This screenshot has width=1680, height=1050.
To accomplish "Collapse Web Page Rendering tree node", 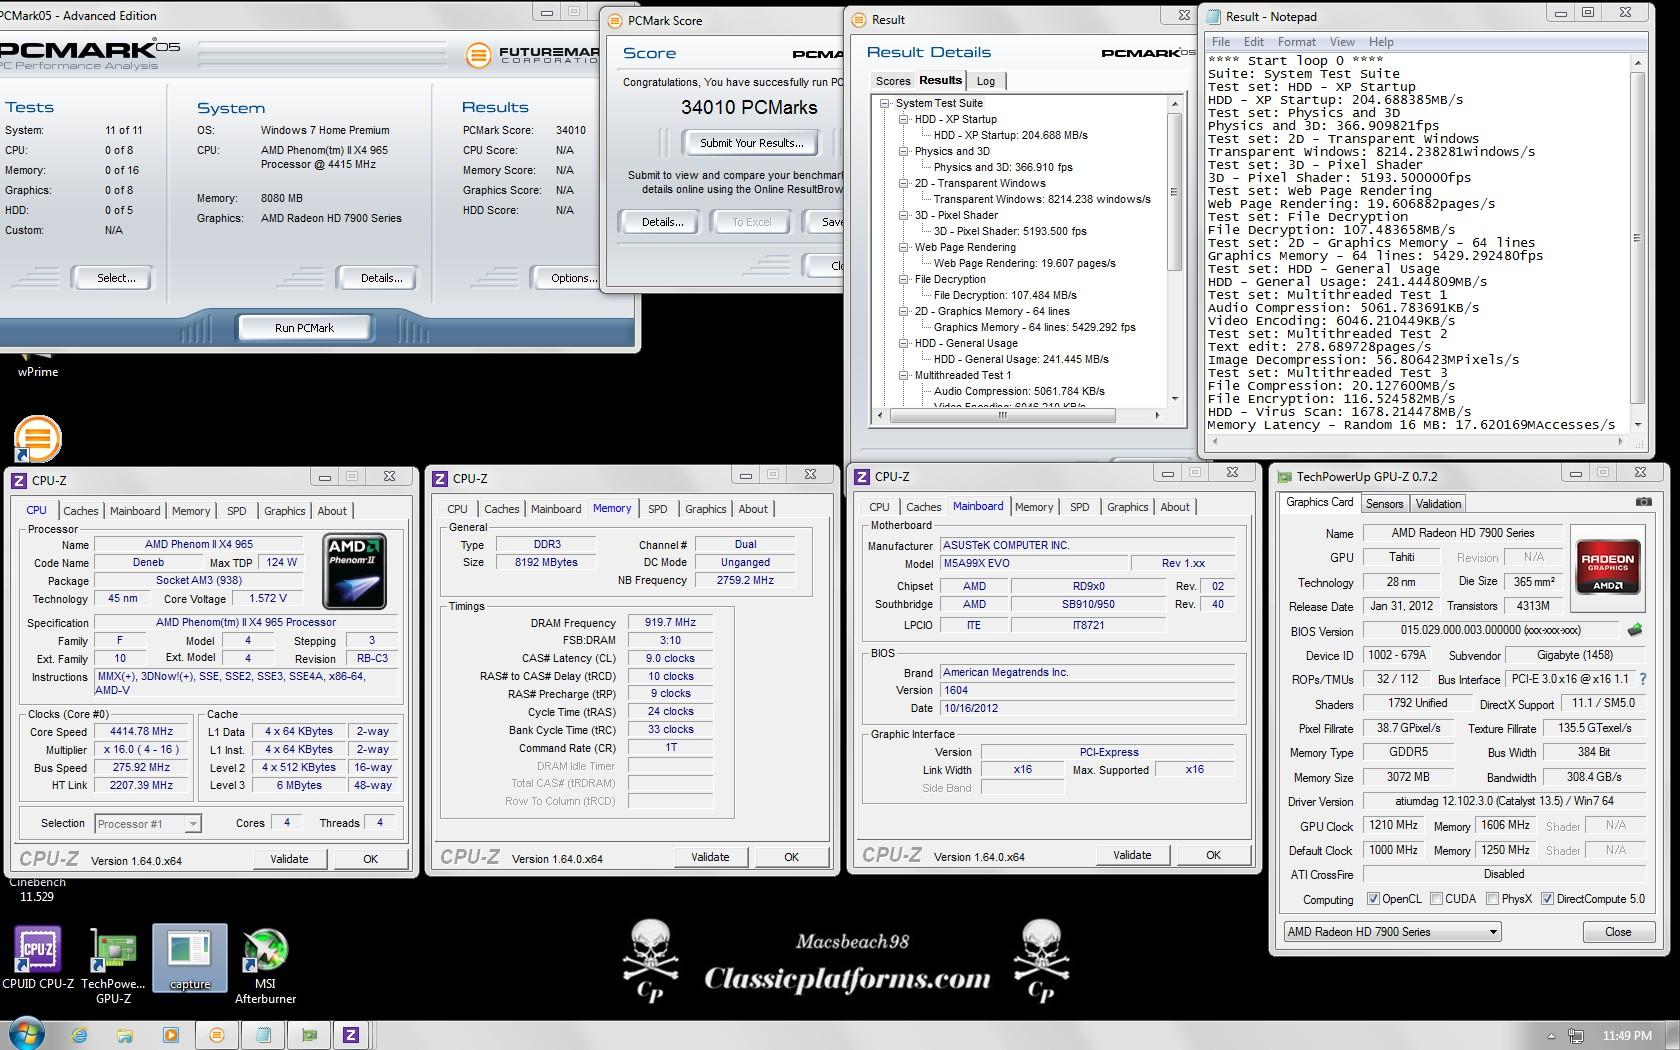I will pos(904,247).
